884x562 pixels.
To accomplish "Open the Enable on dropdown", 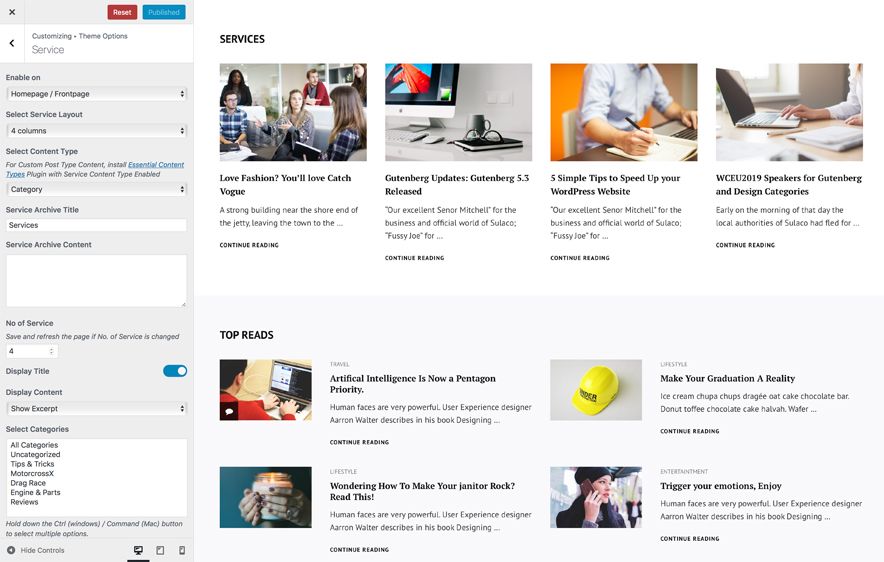I will tap(96, 94).
